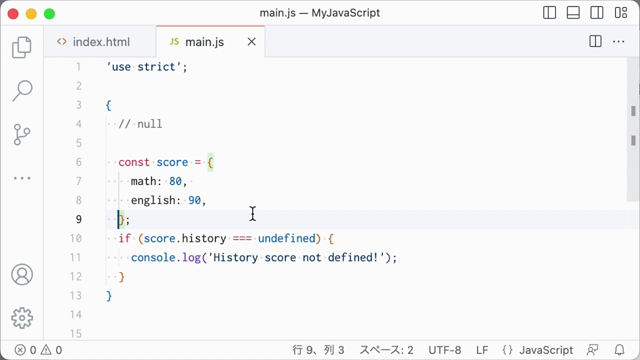
Task: Click the 'use strict' string on line 1
Action: pyautogui.click(x=143, y=67)
